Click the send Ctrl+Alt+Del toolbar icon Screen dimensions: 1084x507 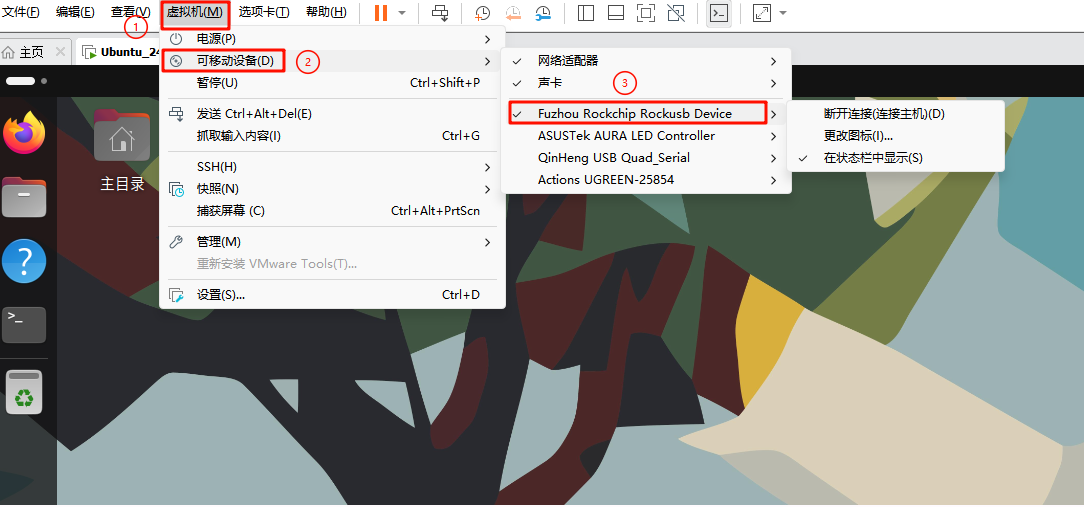click(440, 13)
